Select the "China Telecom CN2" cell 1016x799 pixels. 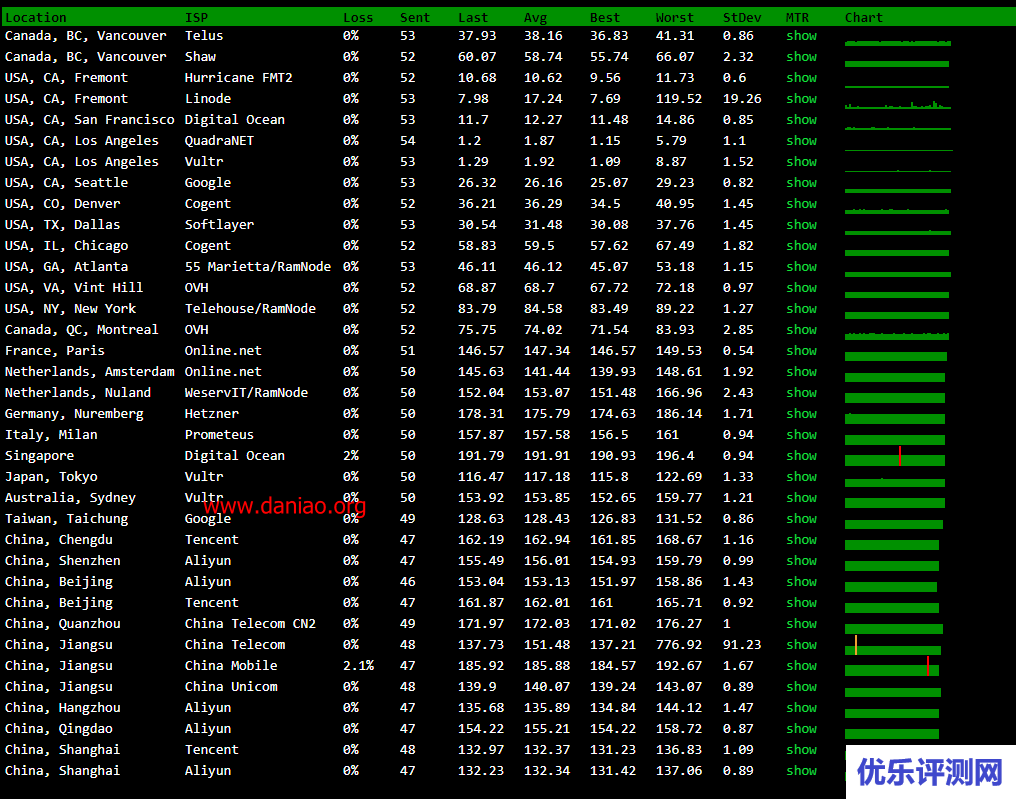(x=250, y=623)
